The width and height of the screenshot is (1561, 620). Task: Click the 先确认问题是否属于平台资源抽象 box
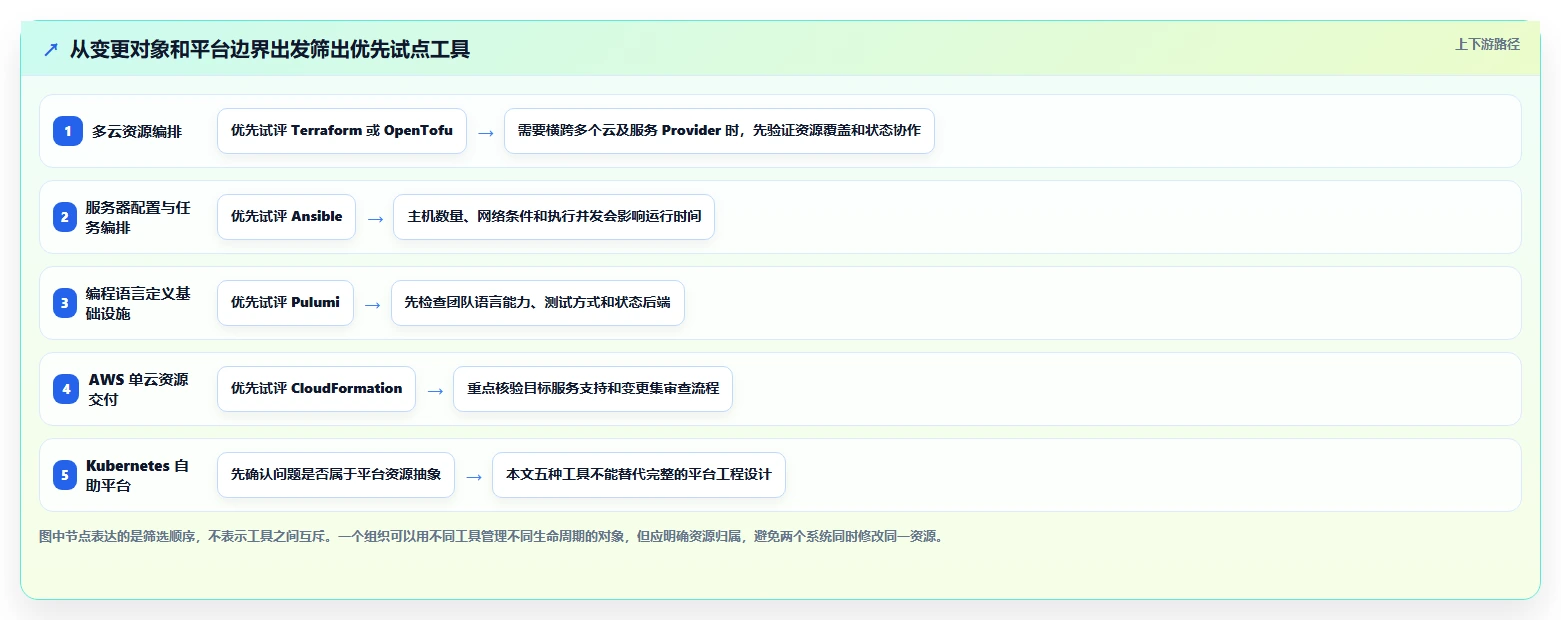336,475
